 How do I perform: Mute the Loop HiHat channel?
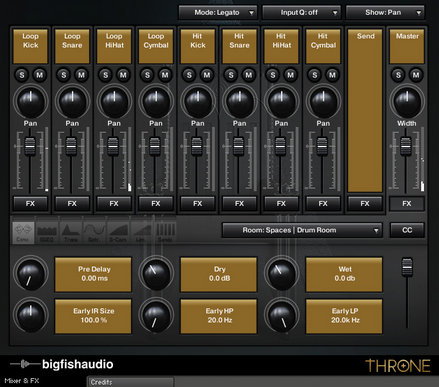123,75
